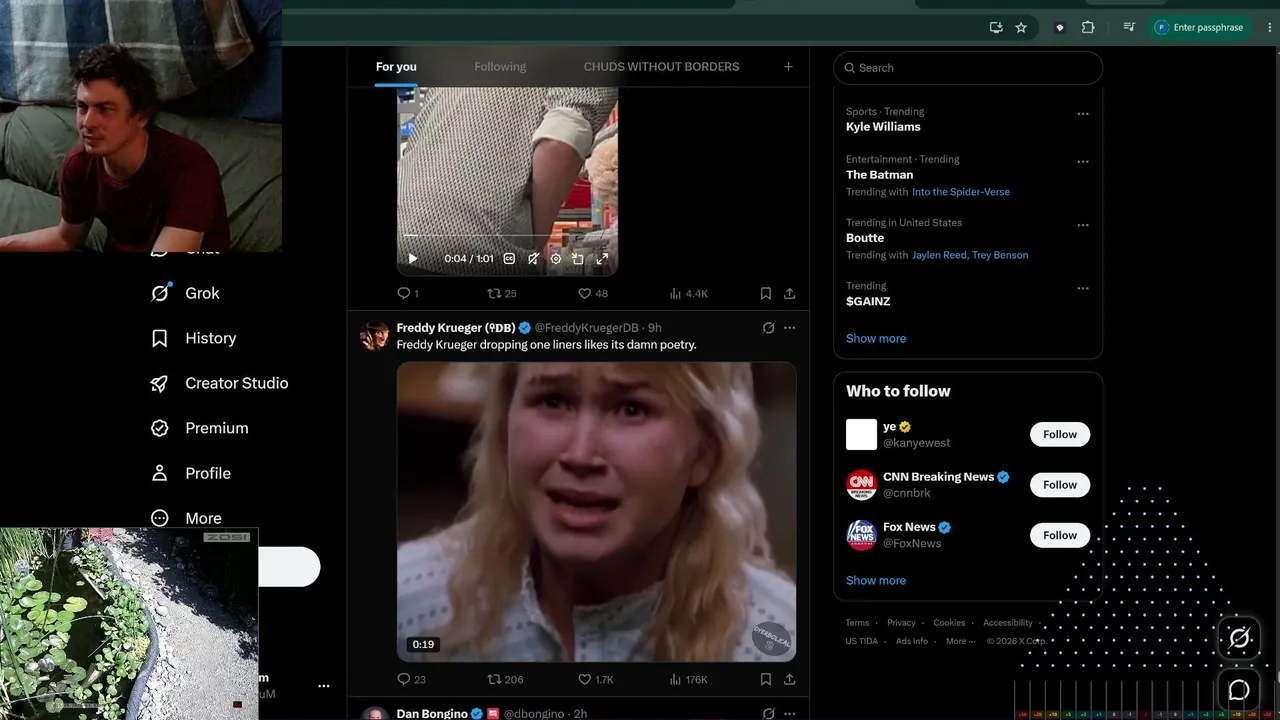
Task: Open options for The Batman trend
Action: pyautogui.click(x=1083, y=162)
